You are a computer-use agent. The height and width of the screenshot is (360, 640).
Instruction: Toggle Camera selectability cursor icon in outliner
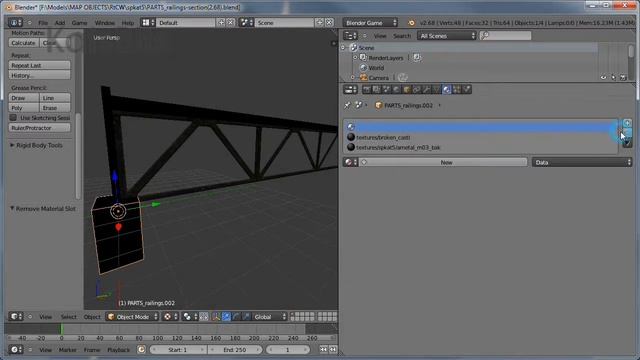pyautogui.click(x=613, y=77)
